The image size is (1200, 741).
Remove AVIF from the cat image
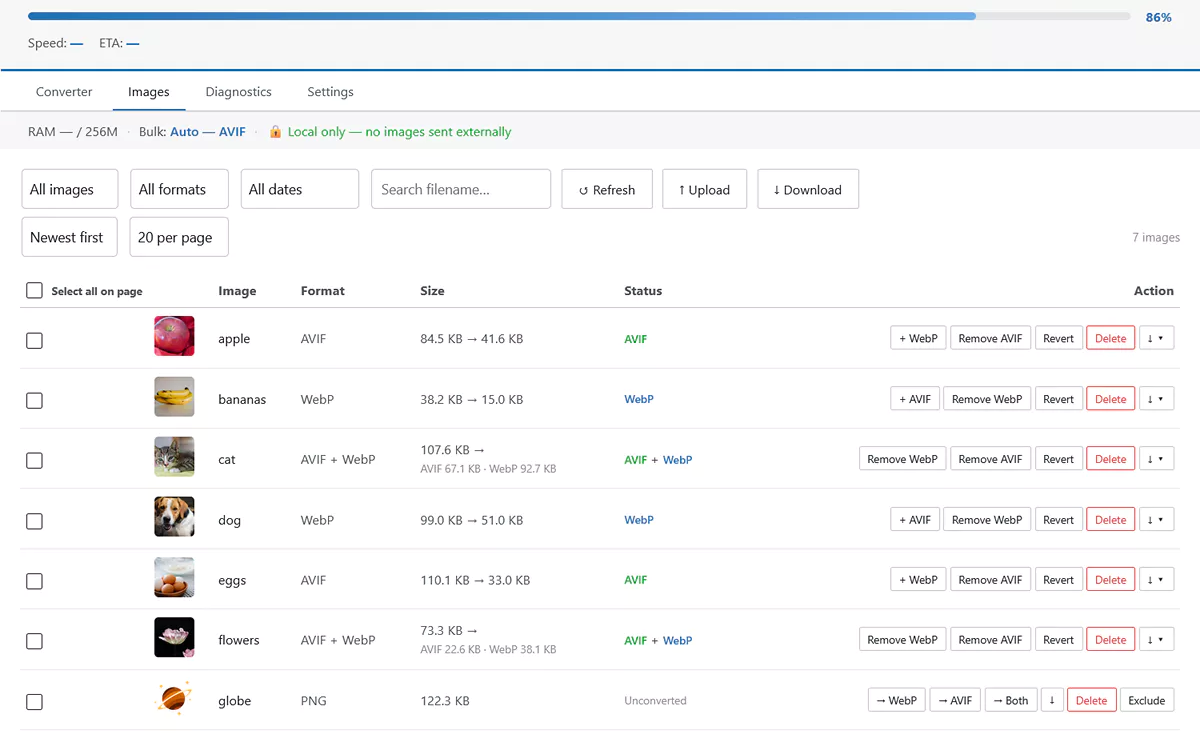point(990,459)
